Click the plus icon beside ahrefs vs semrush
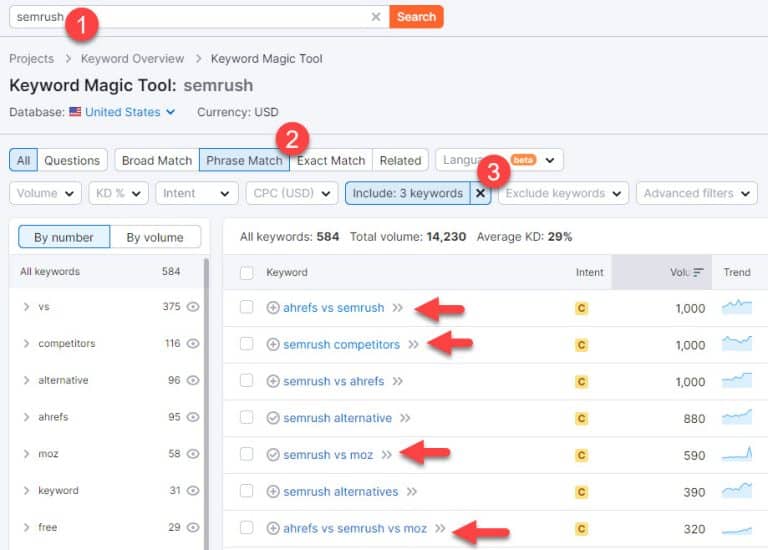 click(273, 308)
